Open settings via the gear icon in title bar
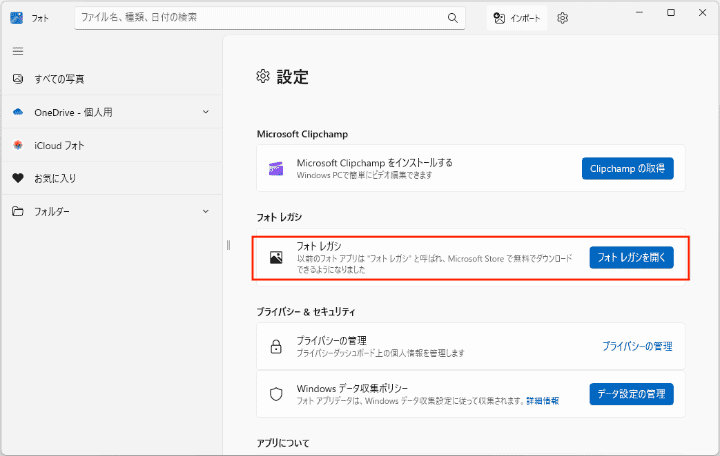The width and height of the screenshot is (720, 456). (x=562, y=18)
